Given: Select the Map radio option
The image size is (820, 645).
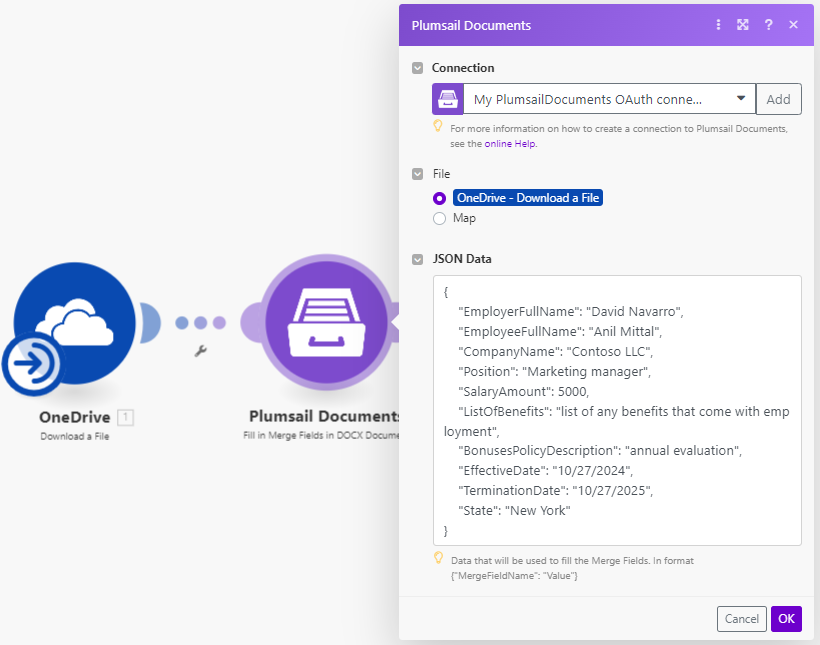Looking at the screenshot, I should coord(439,218).
